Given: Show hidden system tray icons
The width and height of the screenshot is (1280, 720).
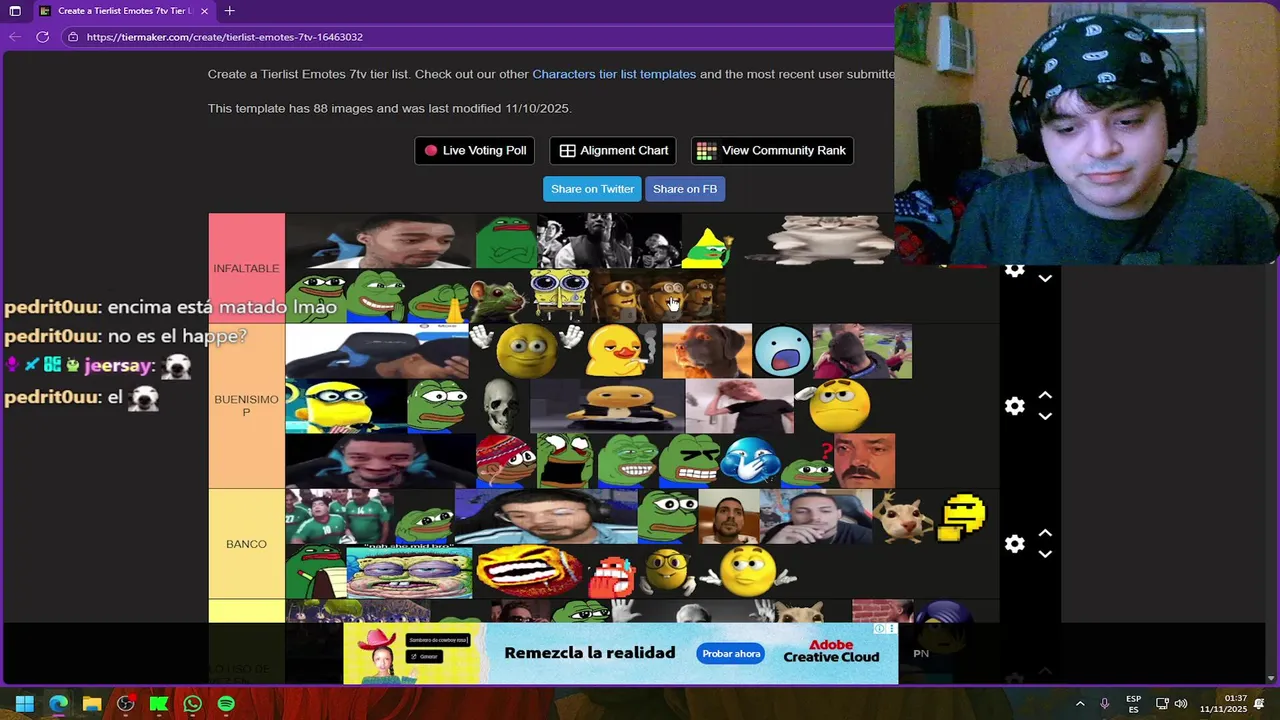Looking at the screenshot, I should [x=1080, y=704].
